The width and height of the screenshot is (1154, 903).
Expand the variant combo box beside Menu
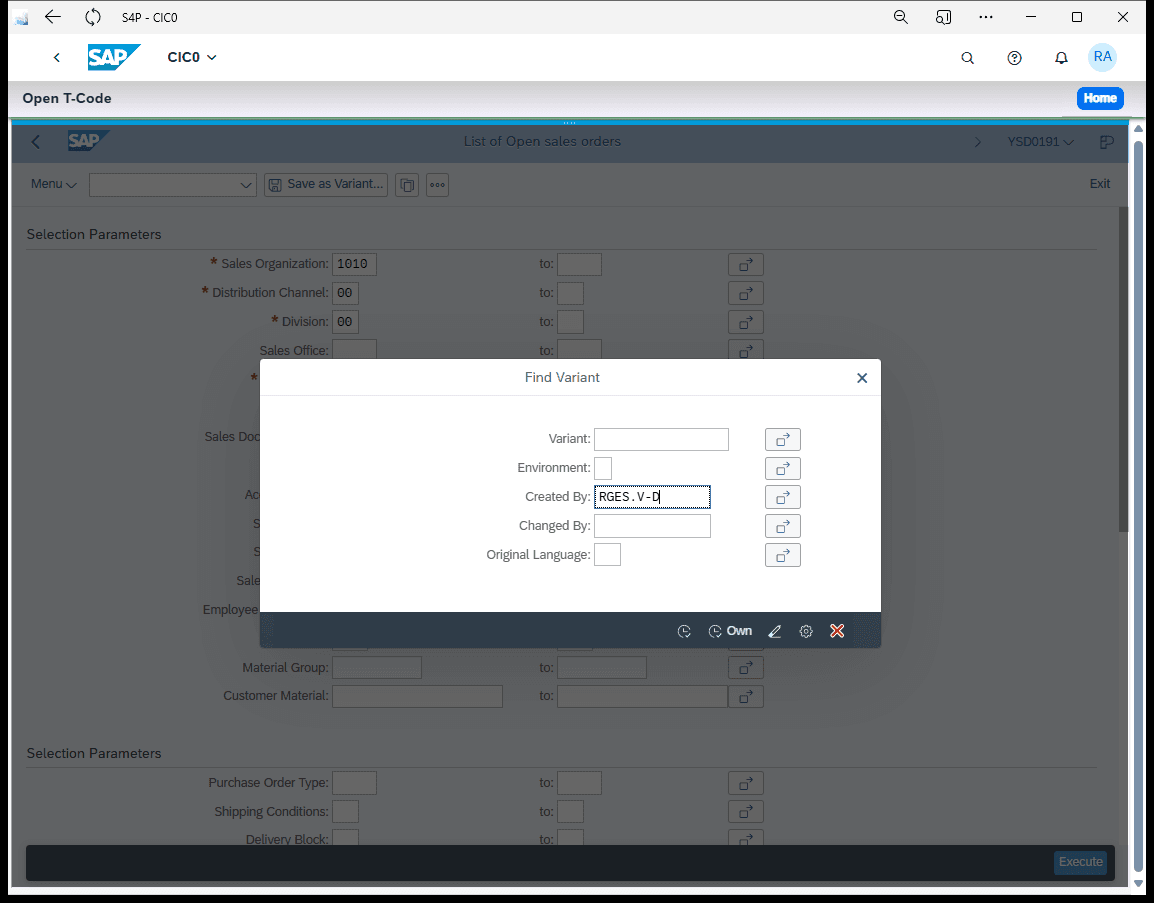246,185
